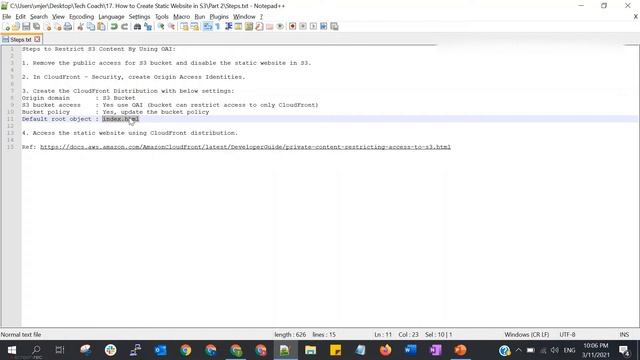The height and width of the screenshot is (360, 640).
Task: Open OneNote from the taskbar
Action: [x=436, y=350]
